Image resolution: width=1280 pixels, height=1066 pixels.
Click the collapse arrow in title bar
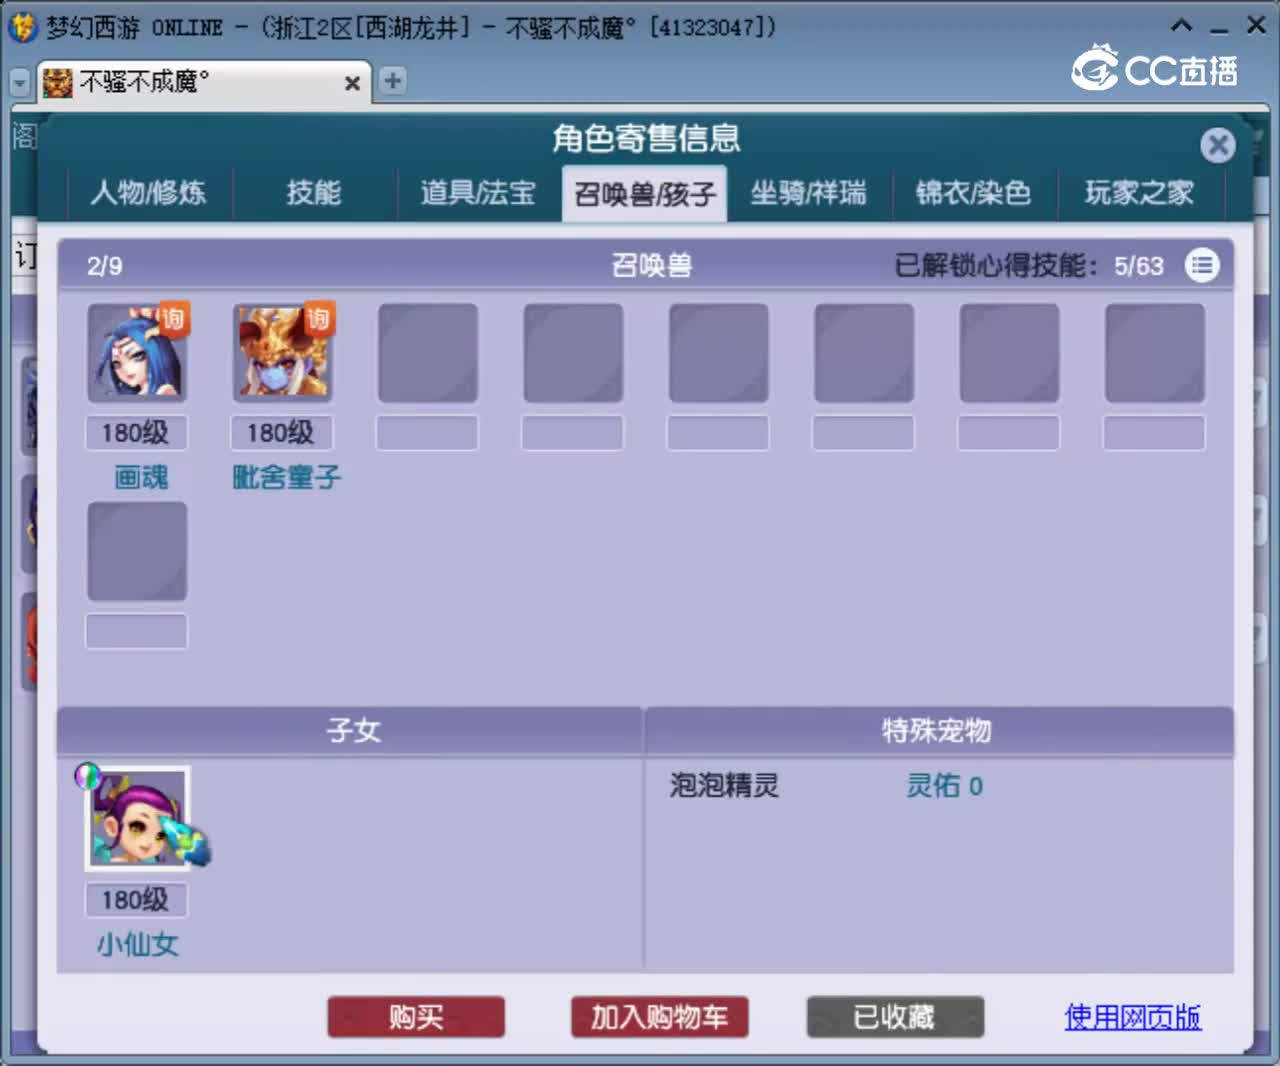coord(1181,26)
